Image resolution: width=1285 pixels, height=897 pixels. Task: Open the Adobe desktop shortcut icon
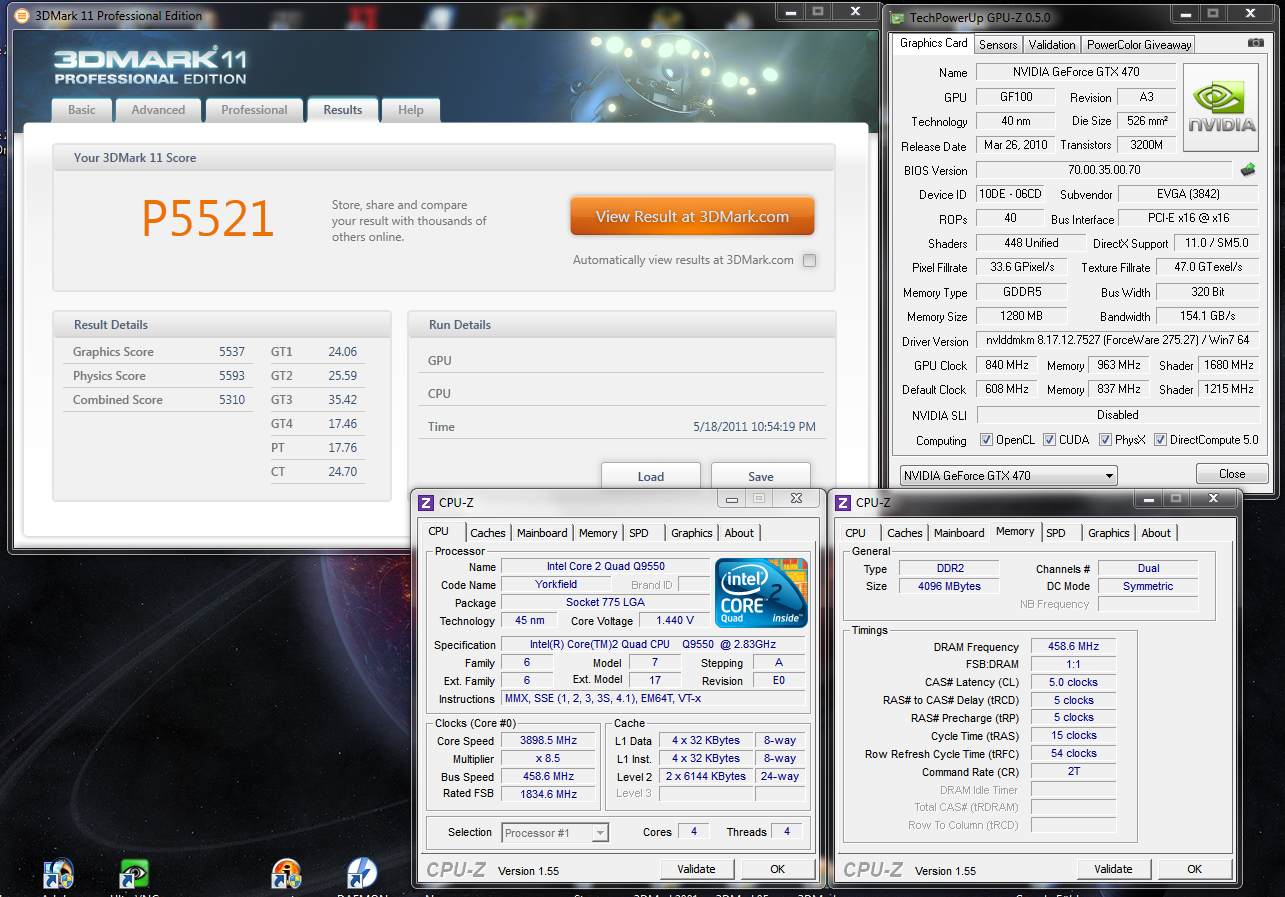click(58, 875)
